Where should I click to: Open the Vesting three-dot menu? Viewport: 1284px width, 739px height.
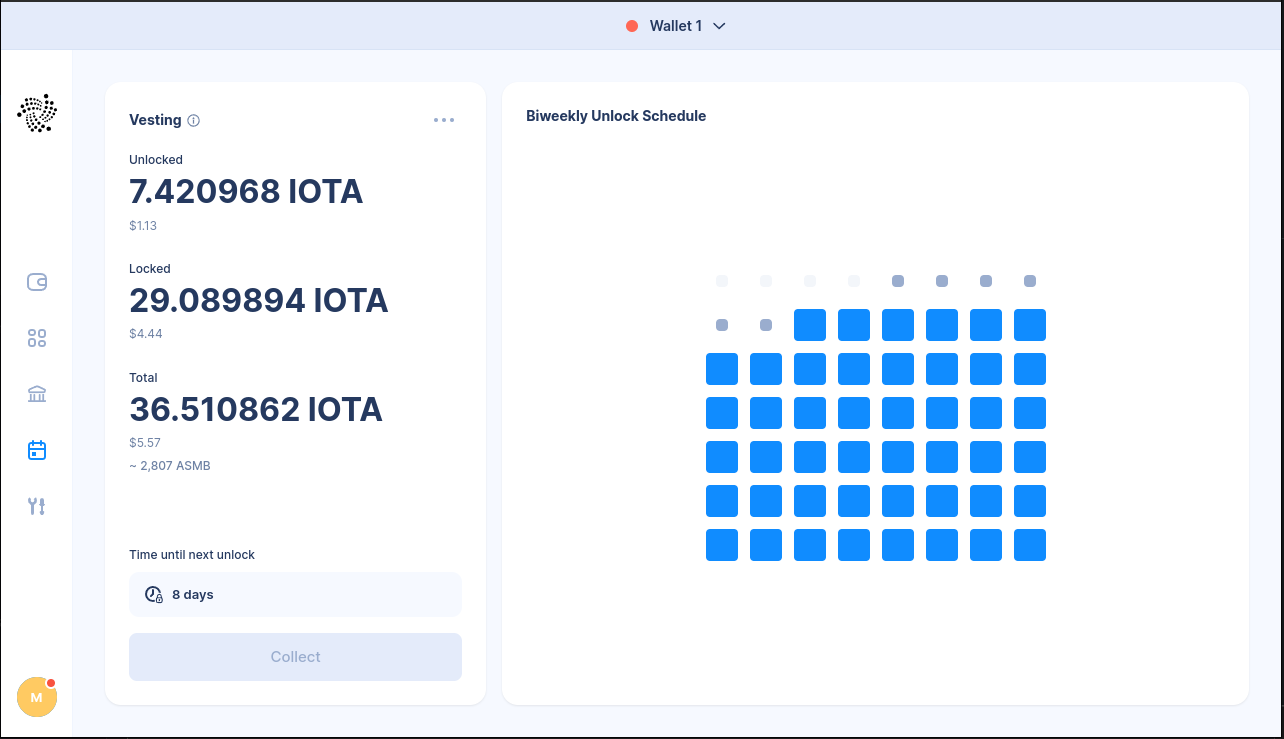tap(444, 120)
